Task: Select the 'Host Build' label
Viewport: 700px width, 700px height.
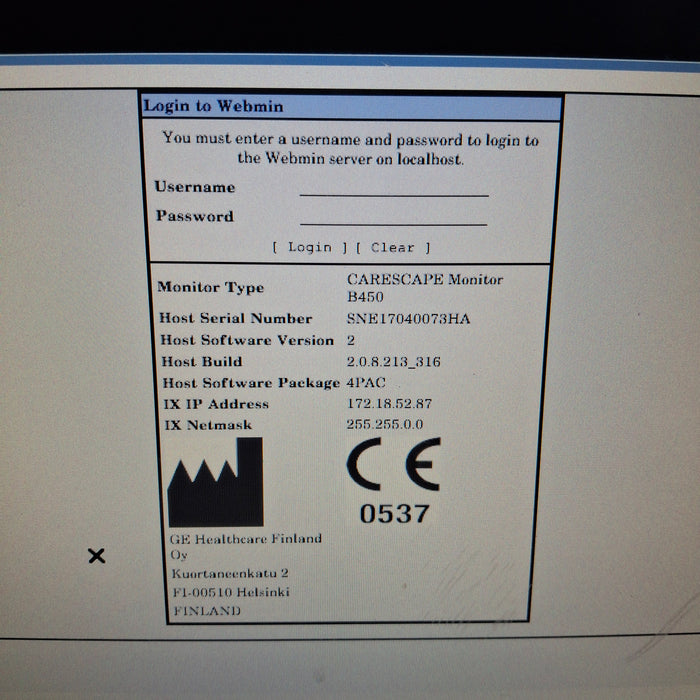Action: [202, 361]
